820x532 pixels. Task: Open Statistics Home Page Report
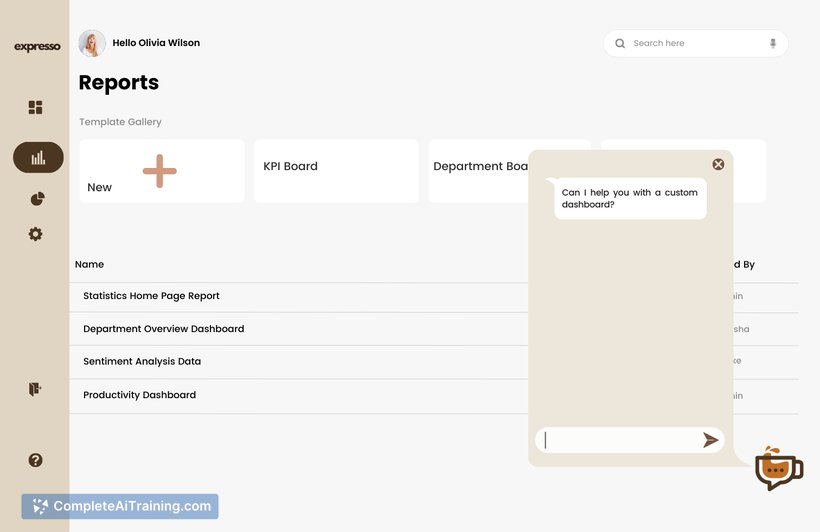coord(151,296)
